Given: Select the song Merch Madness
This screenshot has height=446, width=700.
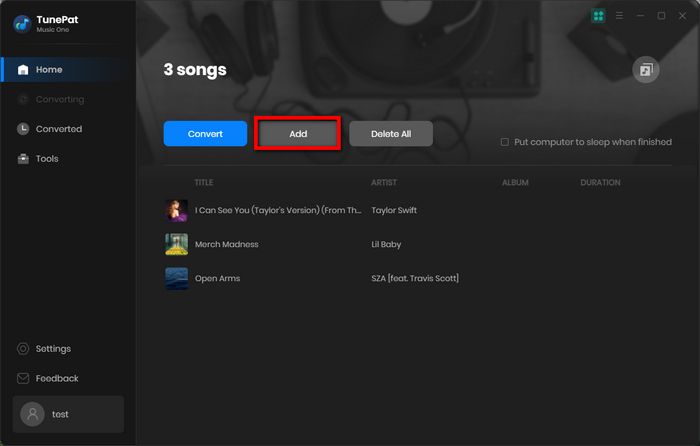Looking at the screenshot, I should (226, 244).
